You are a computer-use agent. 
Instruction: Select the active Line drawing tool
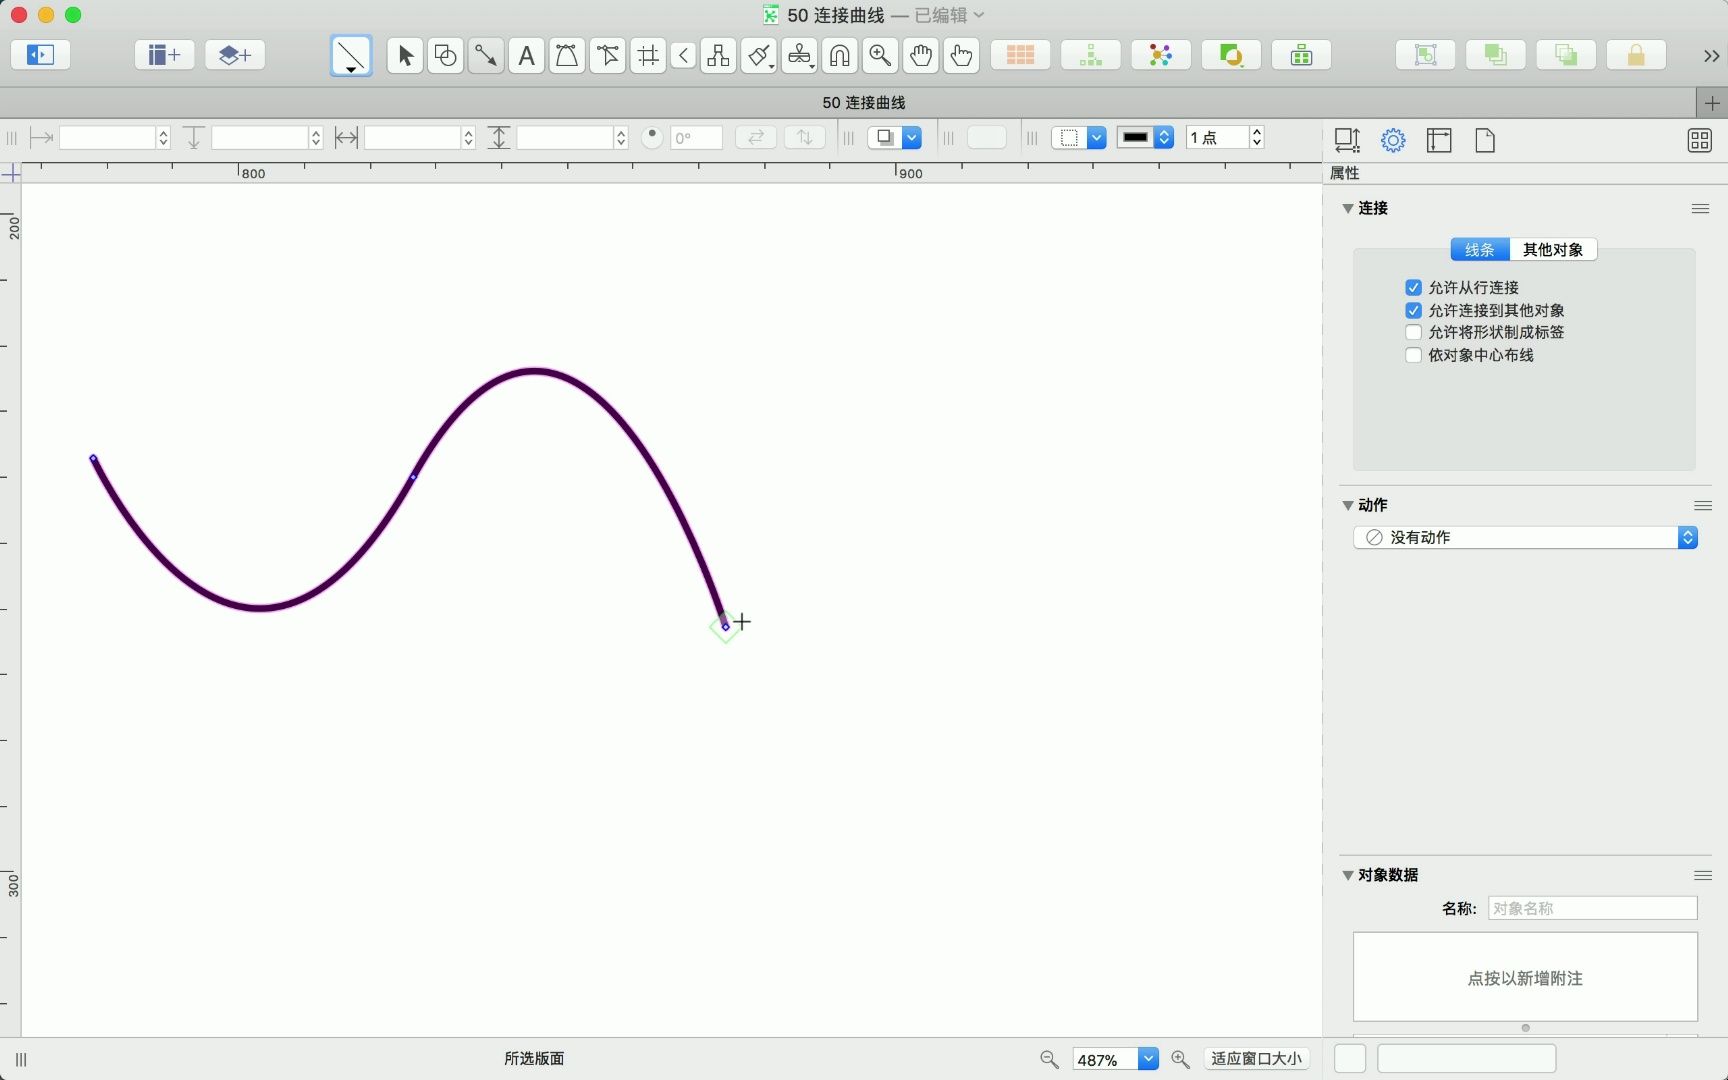[351, 56]
